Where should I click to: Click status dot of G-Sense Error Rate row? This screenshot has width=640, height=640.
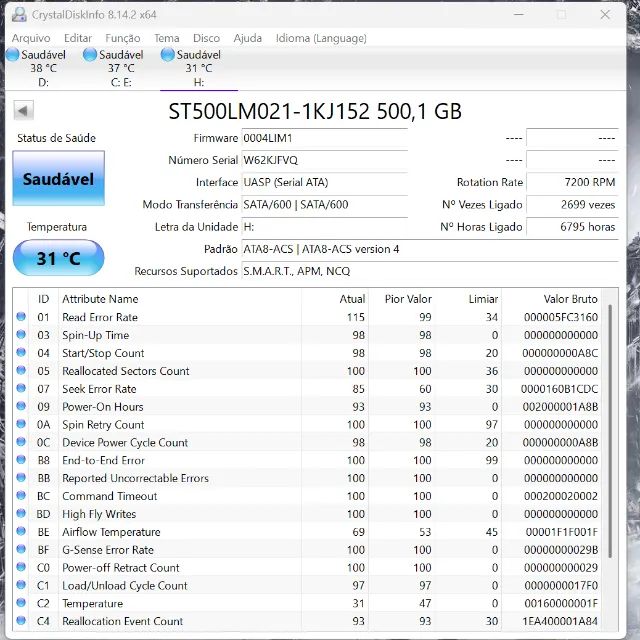tap(21, 549)
